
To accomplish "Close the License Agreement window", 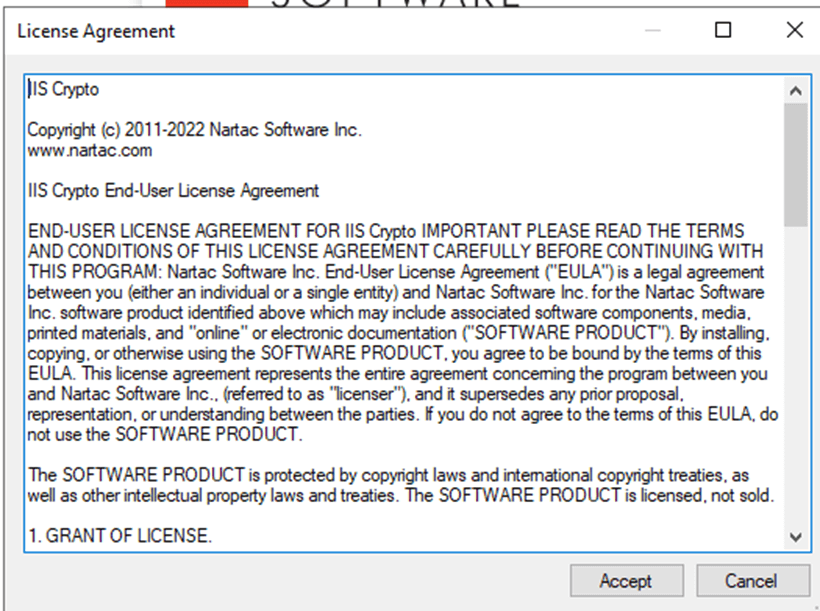I will 794,30.
